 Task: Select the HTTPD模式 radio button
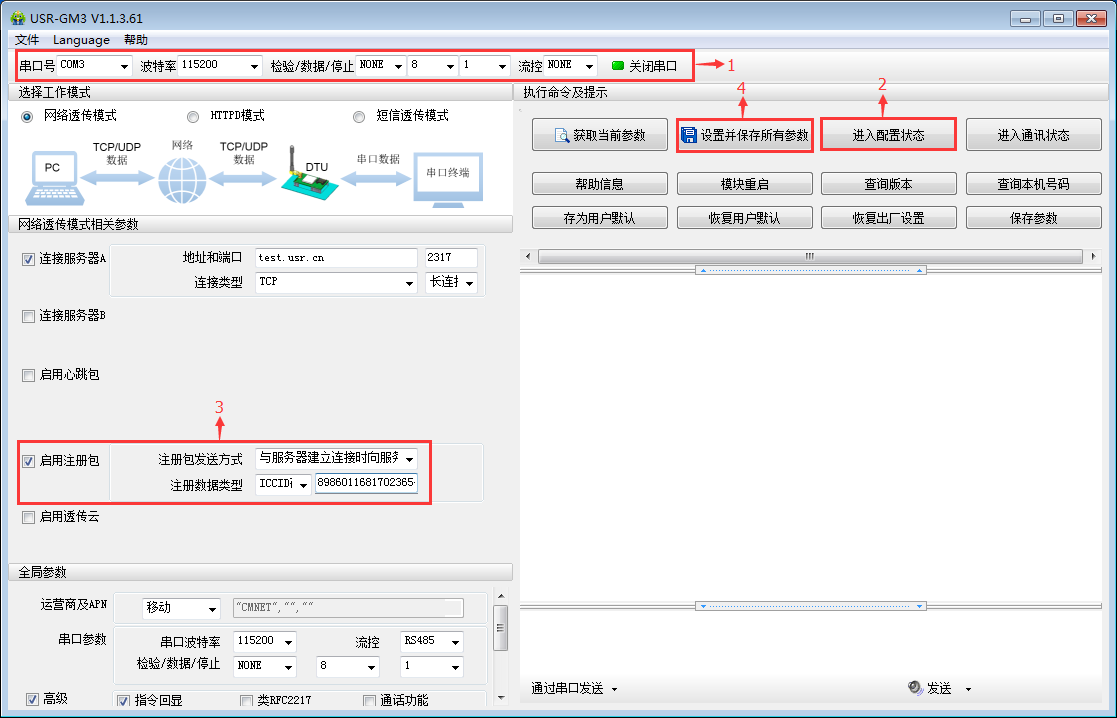click(193, 116)
